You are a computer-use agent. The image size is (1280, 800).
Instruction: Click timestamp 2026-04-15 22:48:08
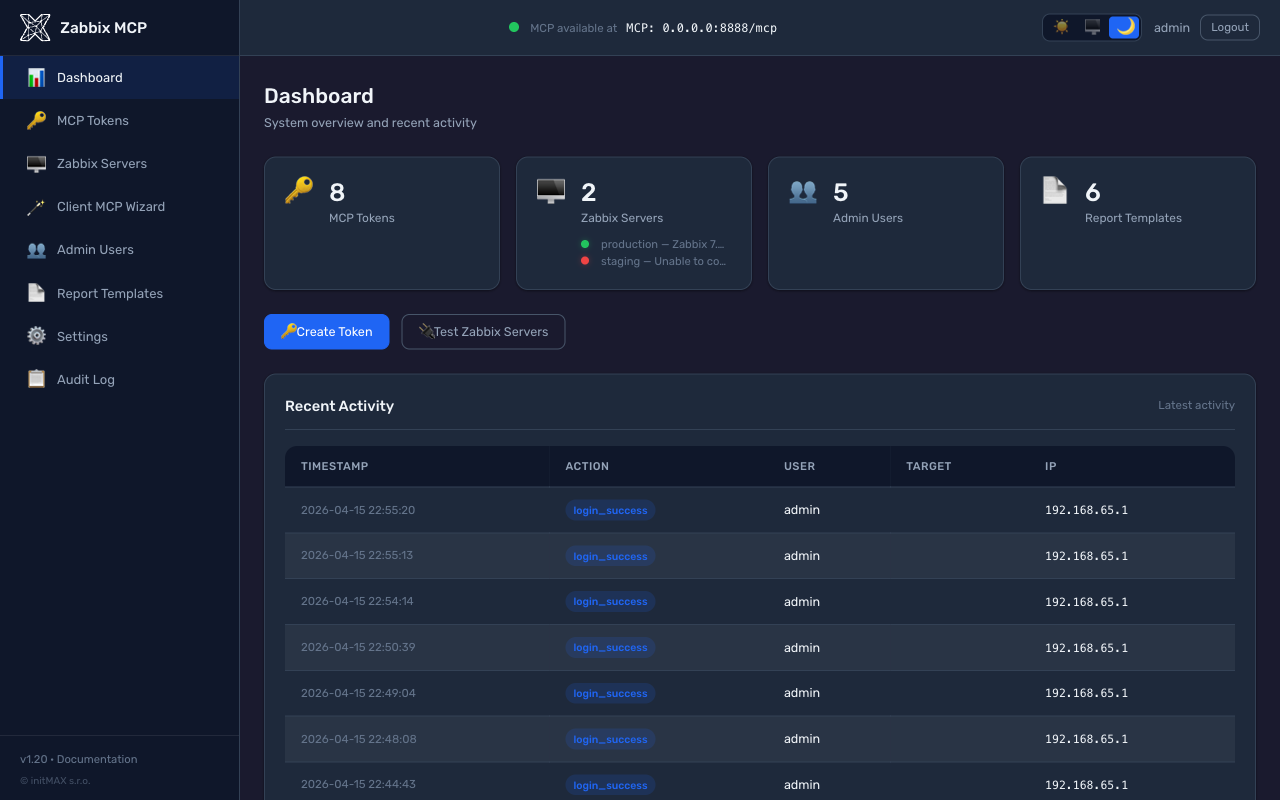click(x=358, y=739)
